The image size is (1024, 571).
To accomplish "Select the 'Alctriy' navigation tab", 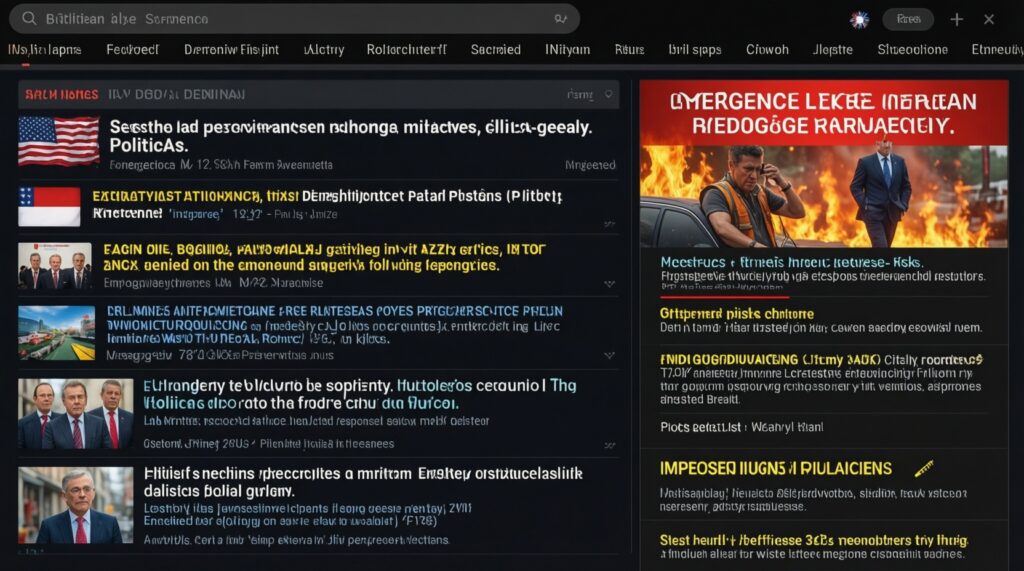I will (324, 50).
